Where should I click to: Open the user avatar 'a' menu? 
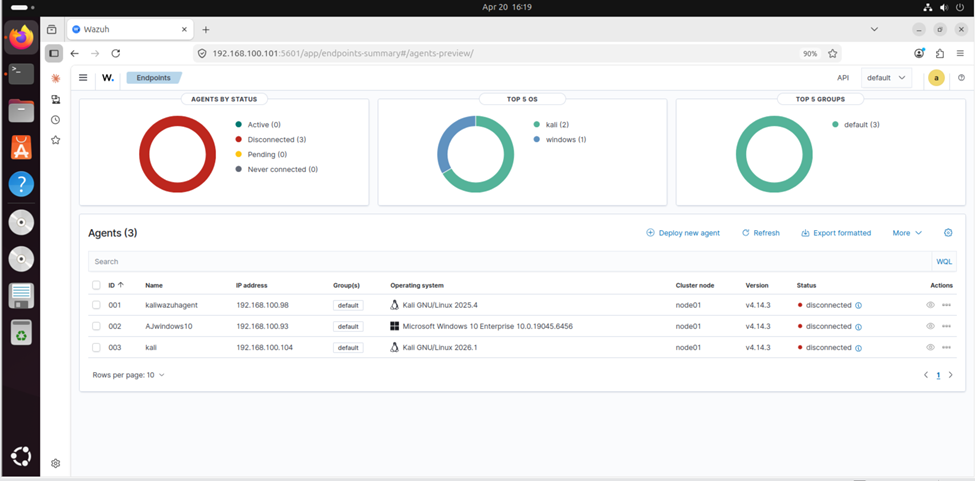pyautogui.click(x=936, y=78)
